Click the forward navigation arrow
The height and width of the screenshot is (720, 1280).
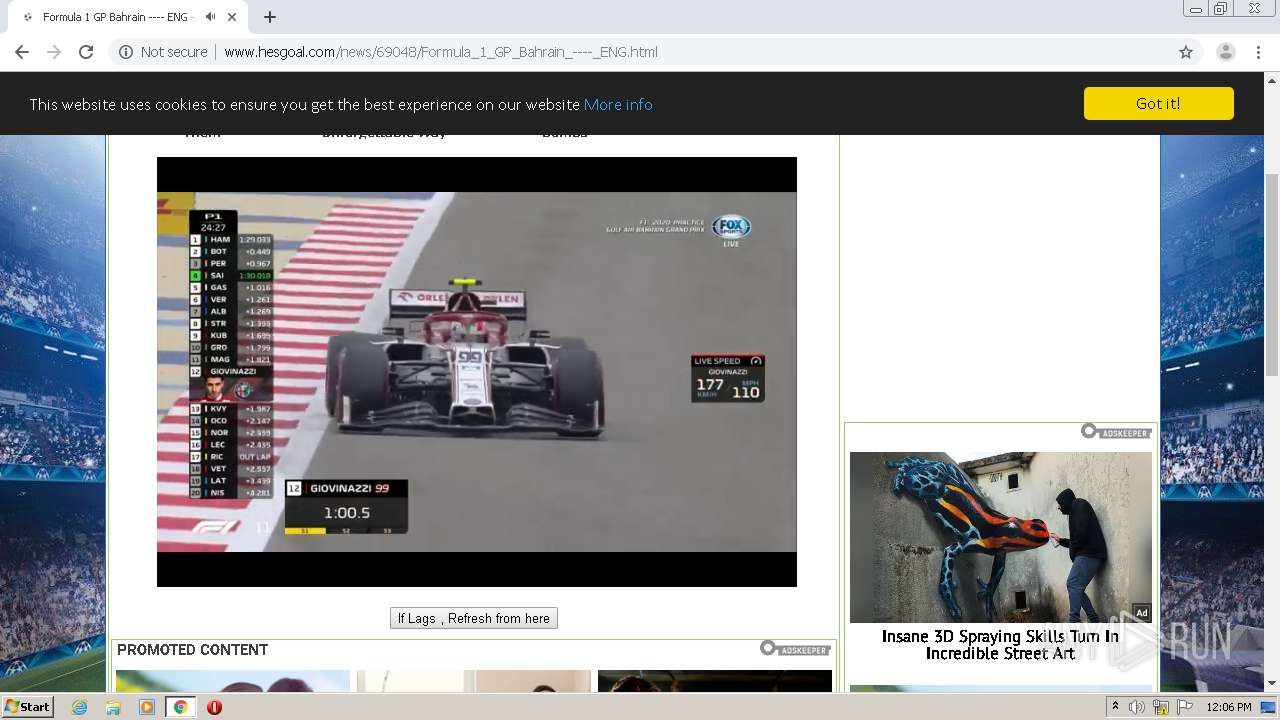(54, 52)
